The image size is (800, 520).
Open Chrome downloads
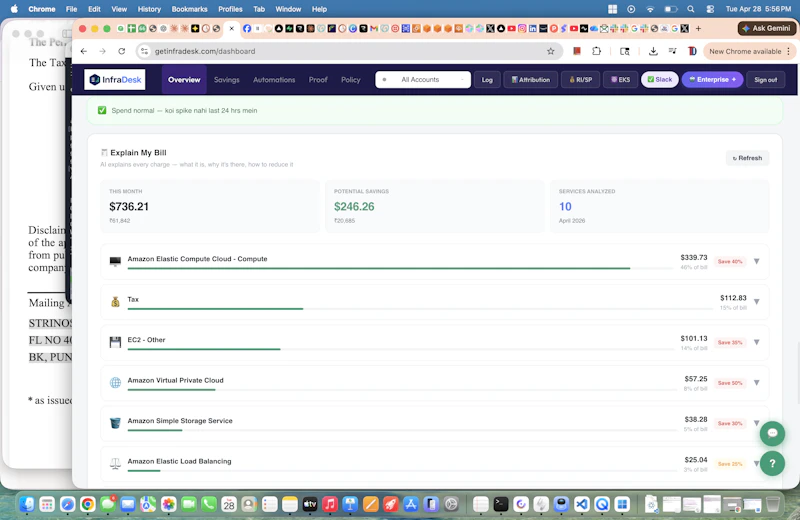tap(653, 51)
